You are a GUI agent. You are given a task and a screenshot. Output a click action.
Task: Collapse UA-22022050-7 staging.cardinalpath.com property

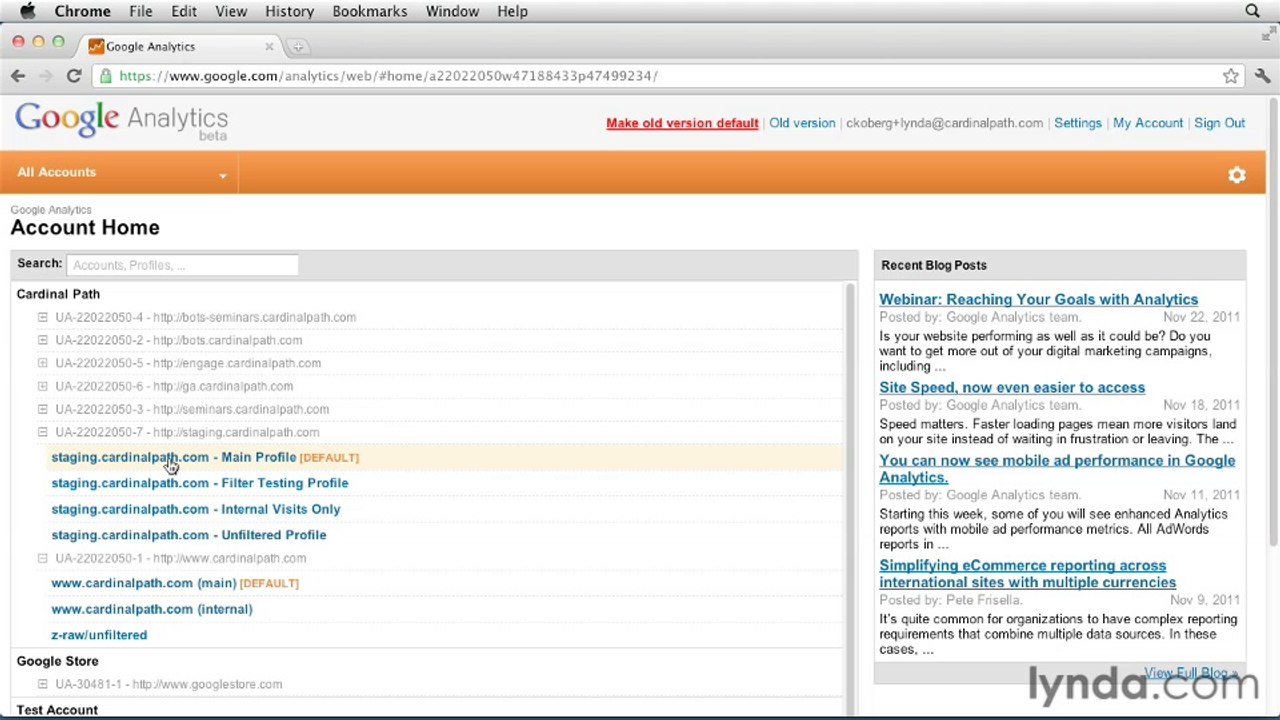click(x=43, y=432)
